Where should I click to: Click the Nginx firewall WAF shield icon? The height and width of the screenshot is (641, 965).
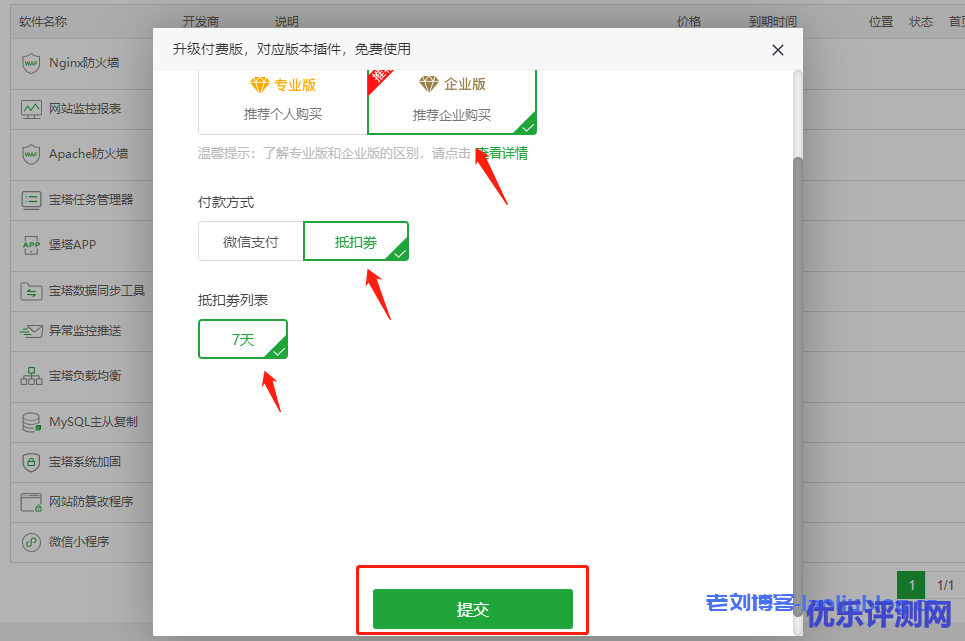(31, 63)
